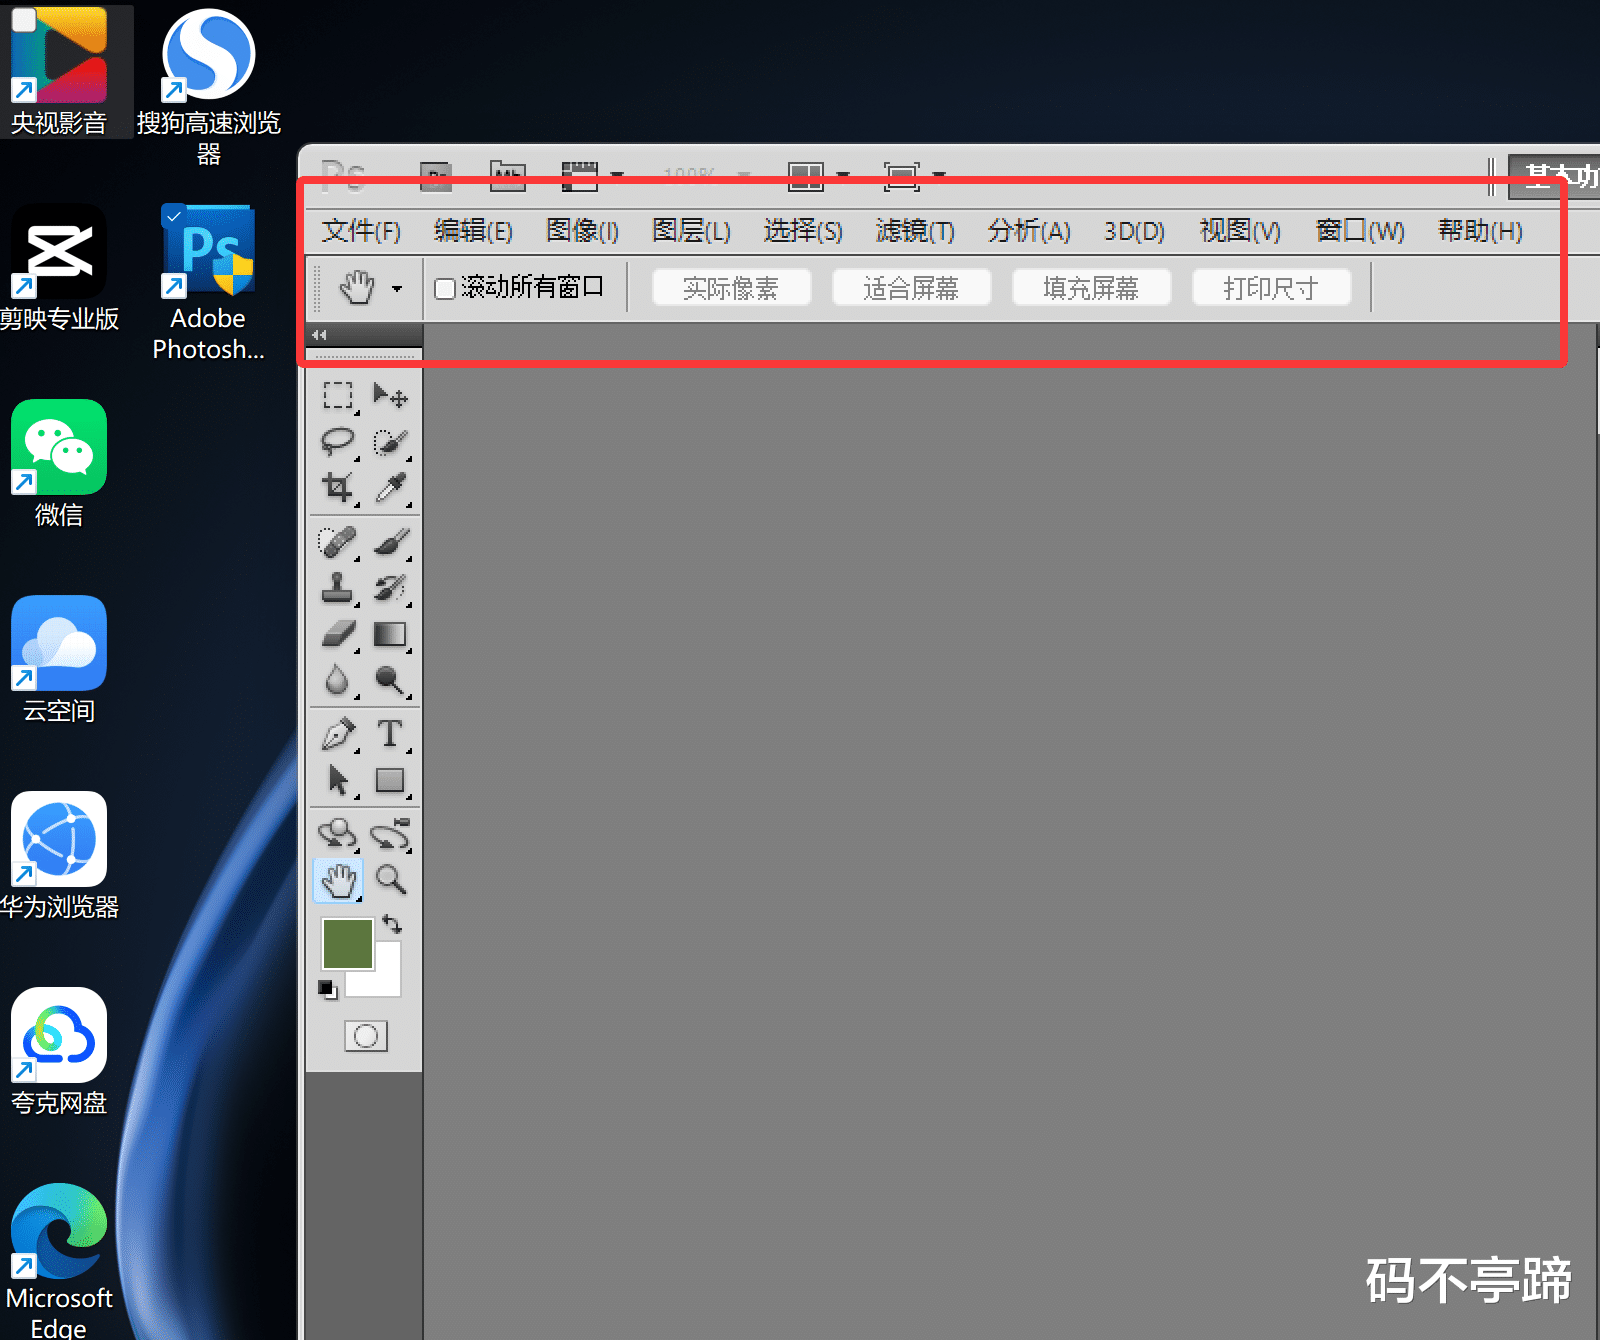The image size is (1600, 1340).
Task: Open the 3D(D) menu
Action: coord(1134,231)
